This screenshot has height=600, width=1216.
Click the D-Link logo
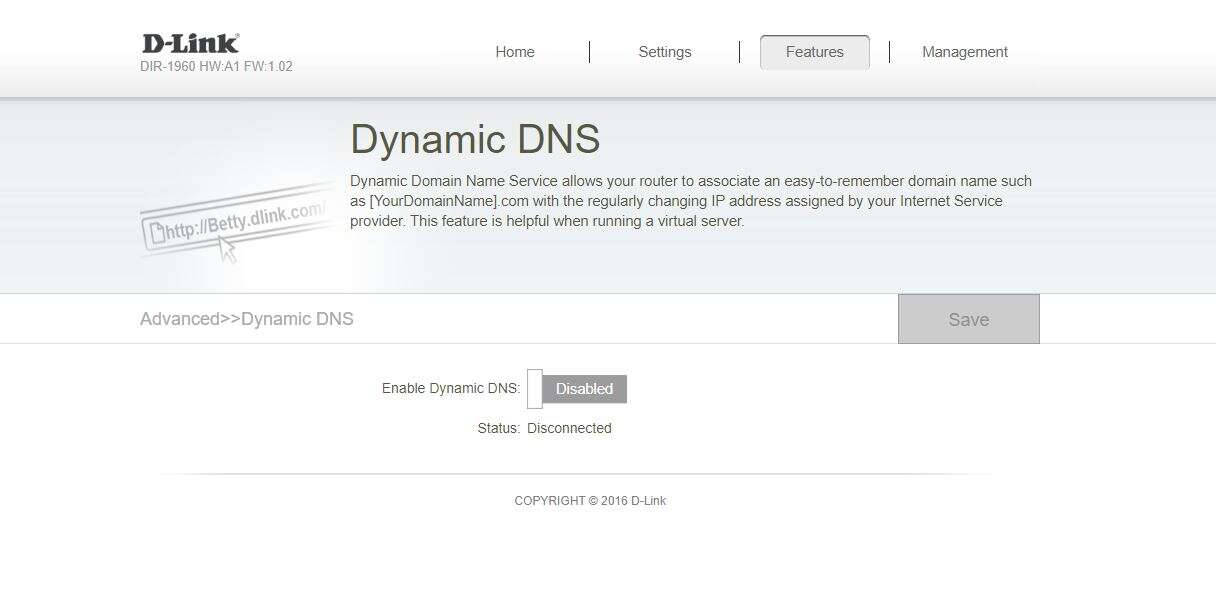point(190,43)
